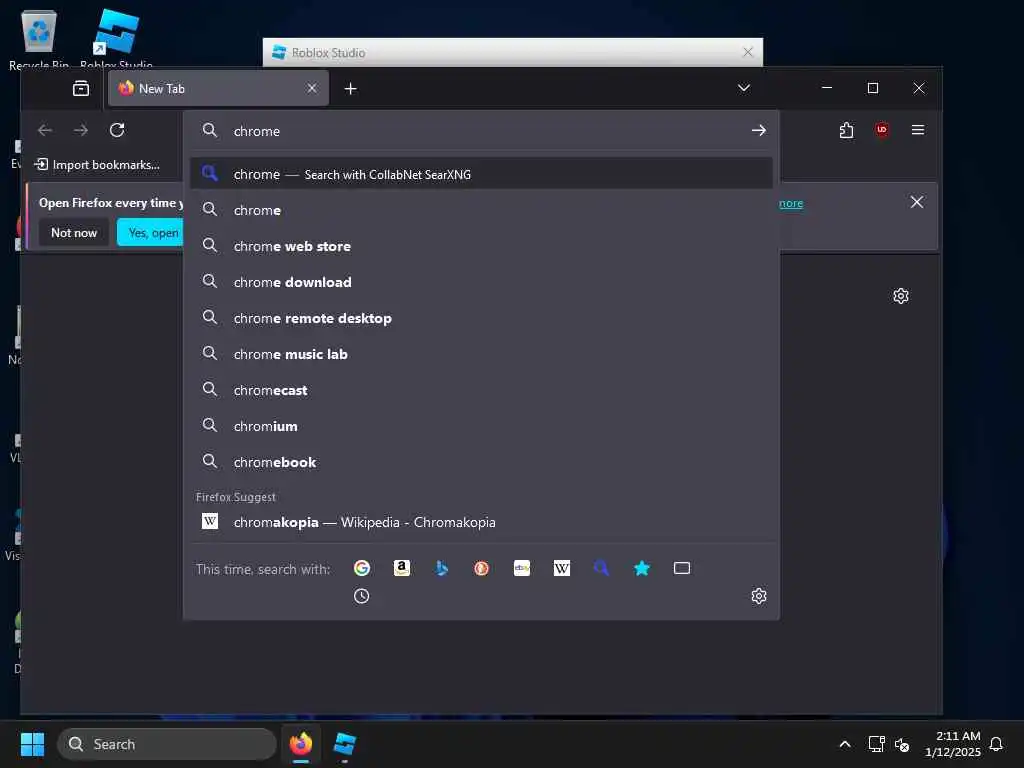1024x768 pixels.
Task: Search with Wikipedia engine icon
Action: point(562,568)
